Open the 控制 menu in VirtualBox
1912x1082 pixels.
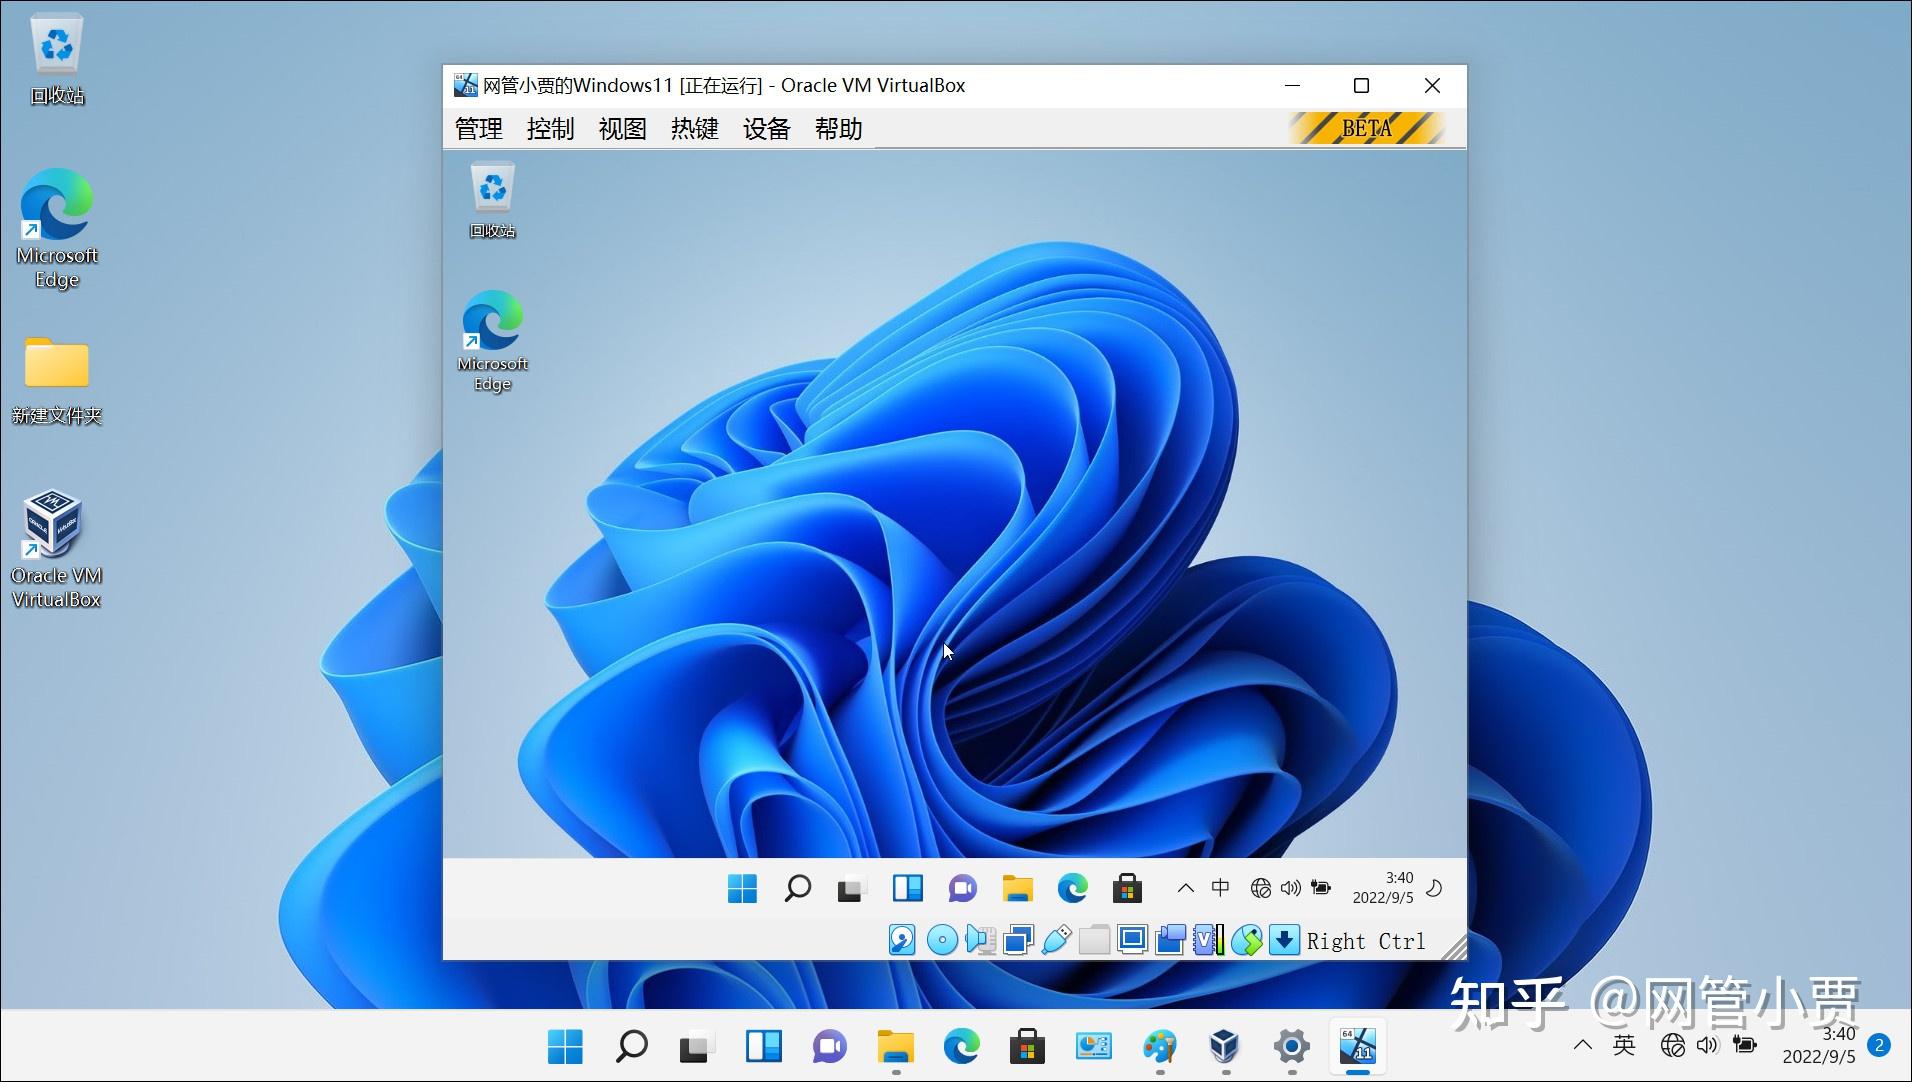point(551,129)
